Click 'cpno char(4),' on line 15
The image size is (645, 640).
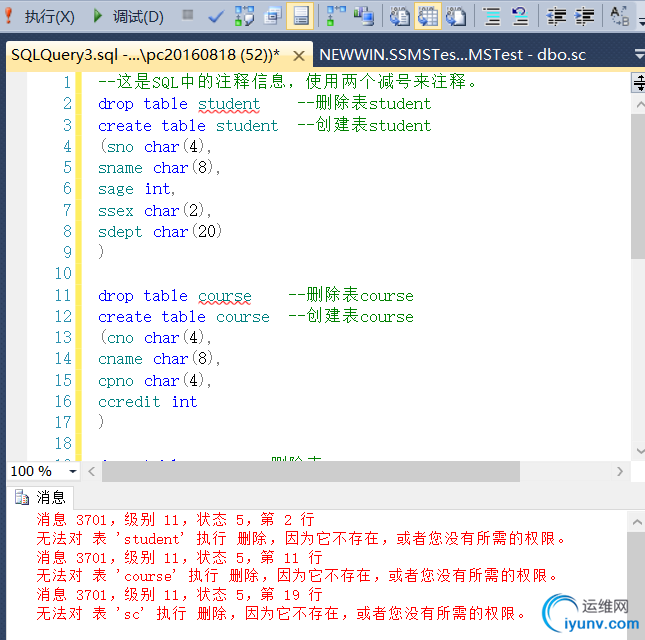pyautogui.click(x=155, y=380)
